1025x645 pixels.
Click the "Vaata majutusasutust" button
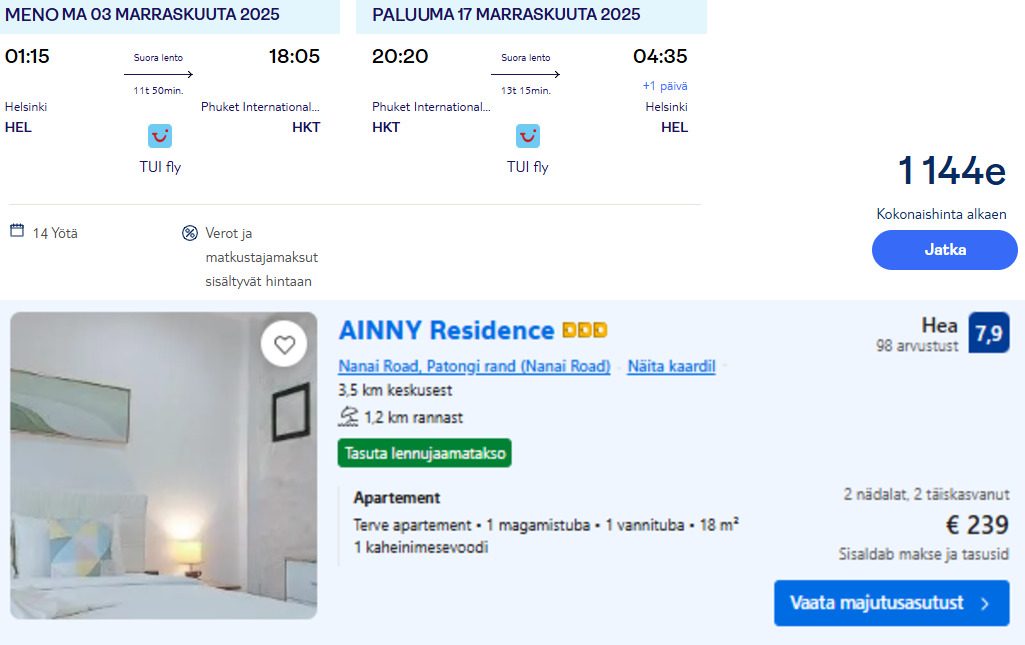890,603
